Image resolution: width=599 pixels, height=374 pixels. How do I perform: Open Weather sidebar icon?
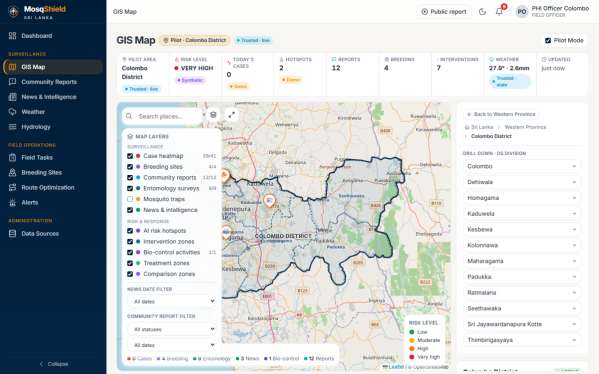13,112
